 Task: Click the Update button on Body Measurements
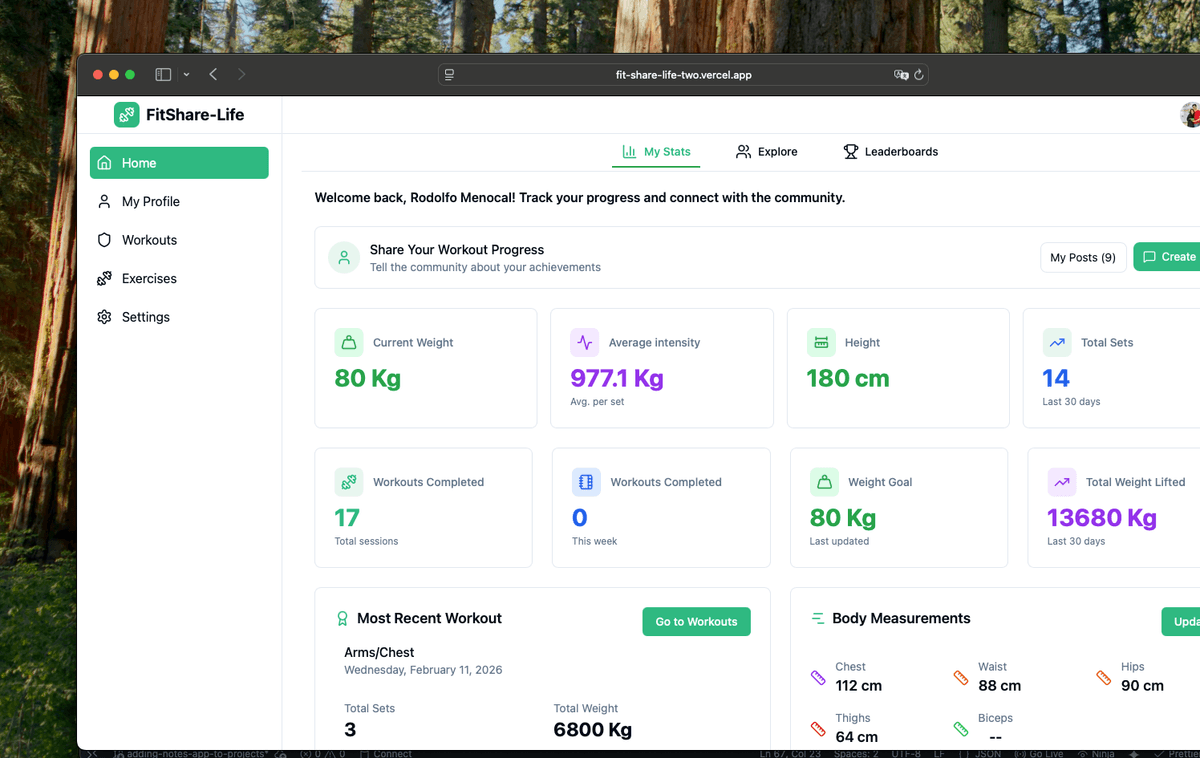pos(1183,621)
